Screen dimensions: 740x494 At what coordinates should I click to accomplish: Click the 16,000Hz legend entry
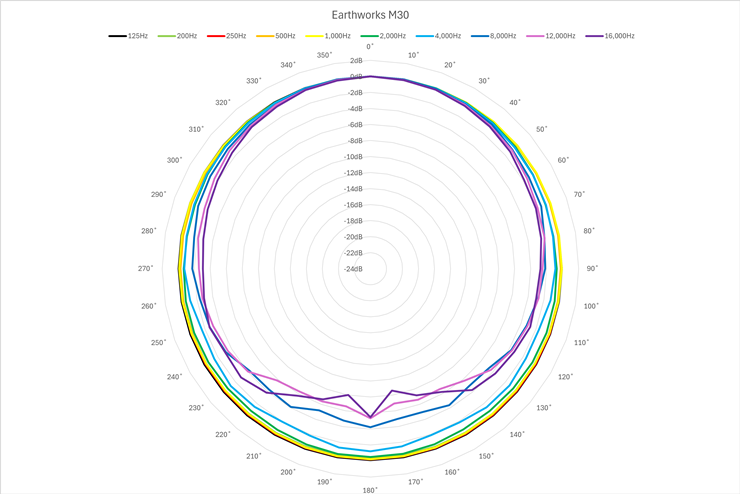pos(610,36)
